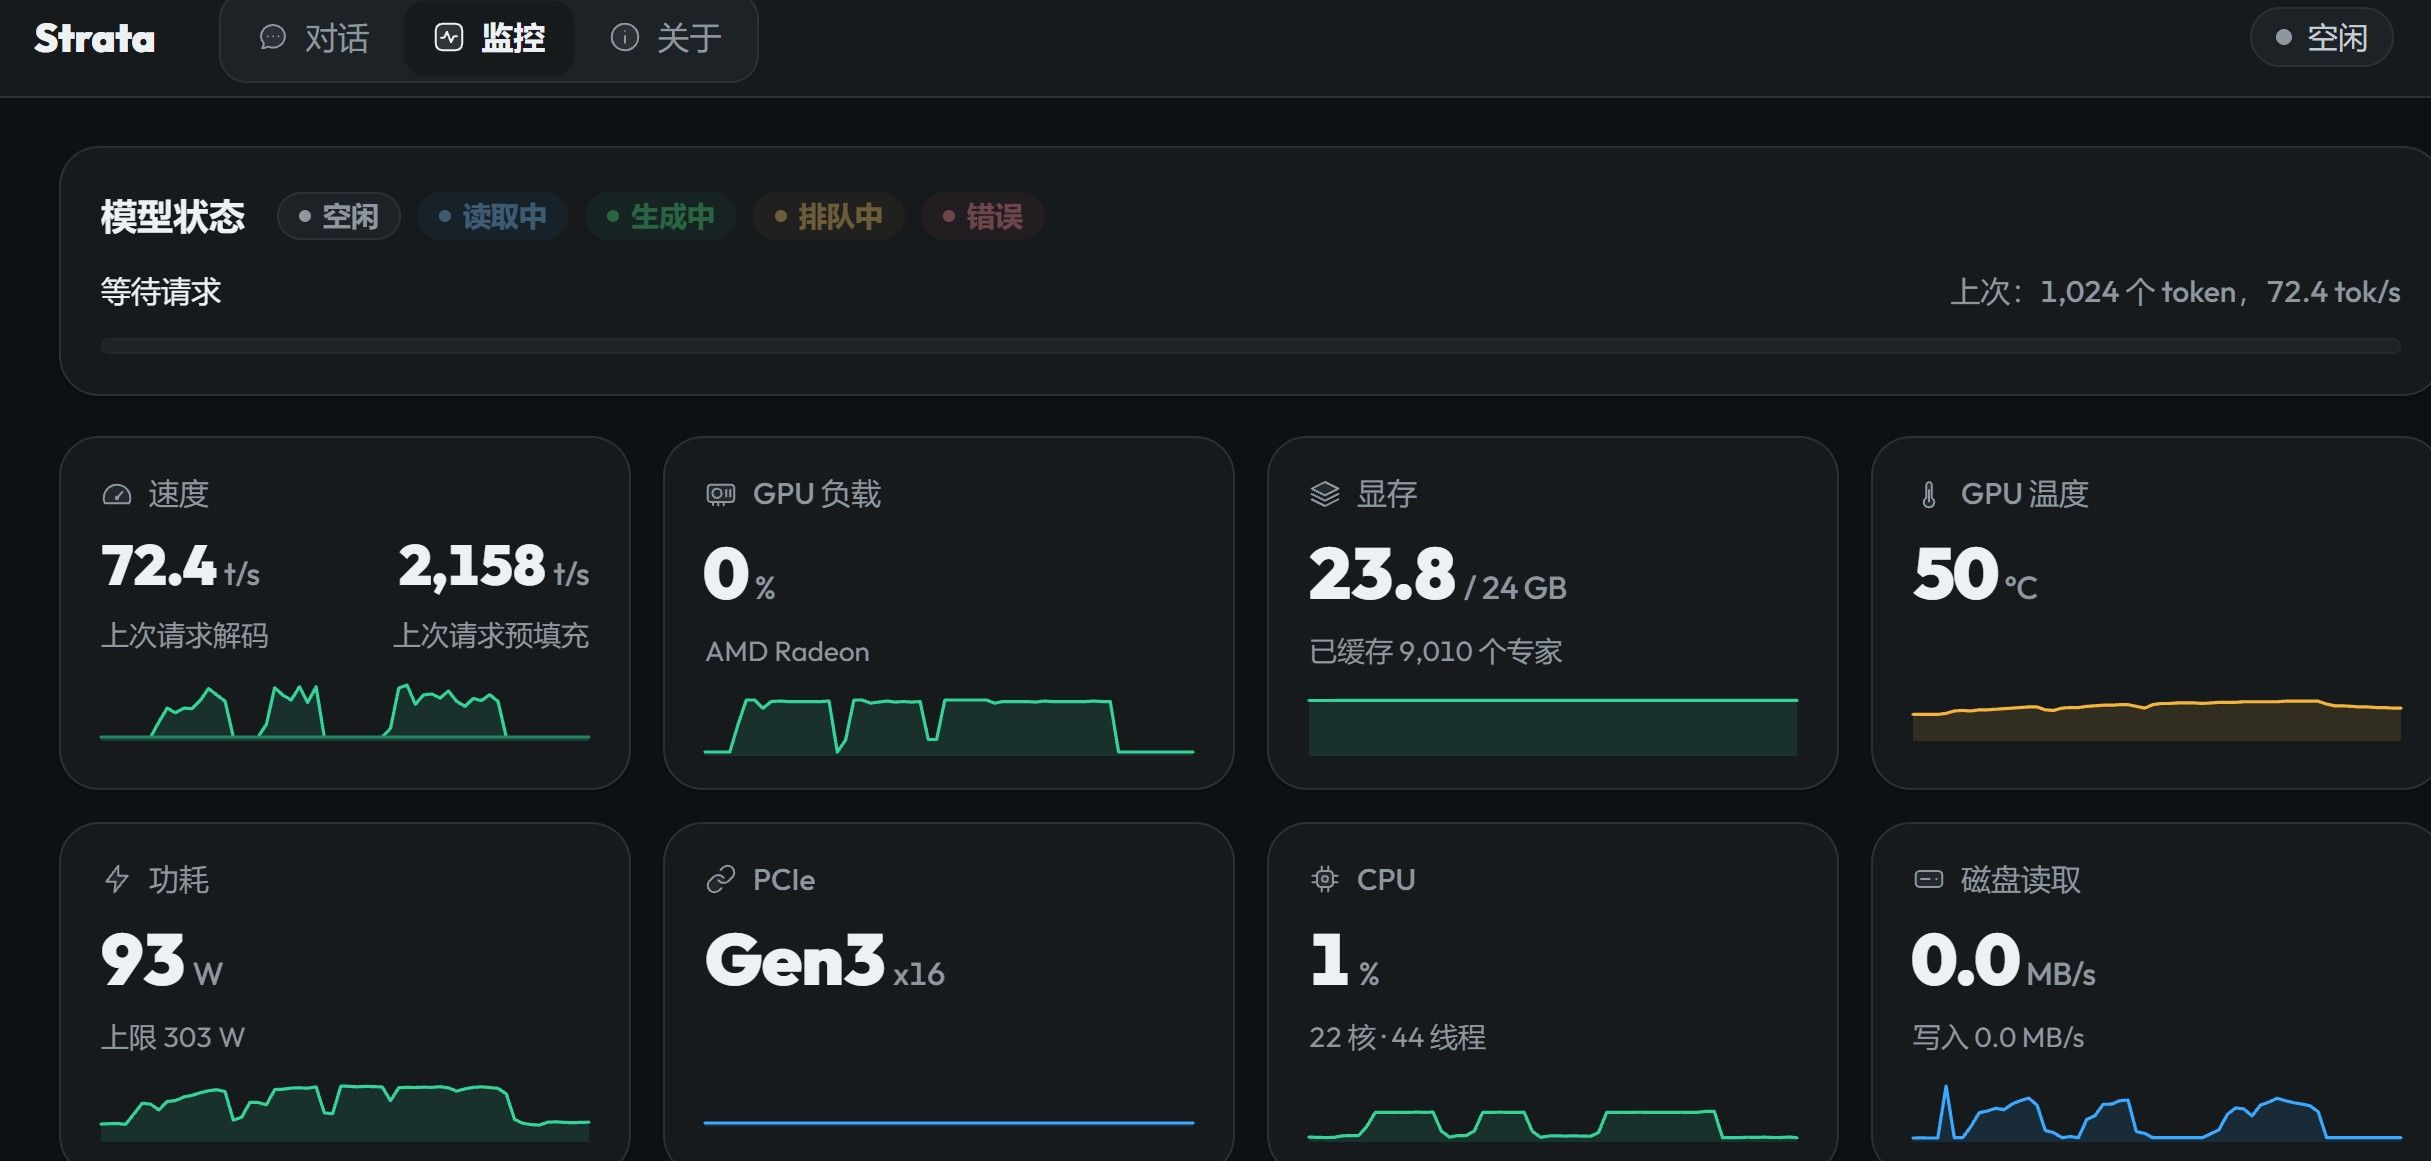2431x1161 pixels.
Task: Click the link icon beside PCIe
Action: [x=721, y=879]
